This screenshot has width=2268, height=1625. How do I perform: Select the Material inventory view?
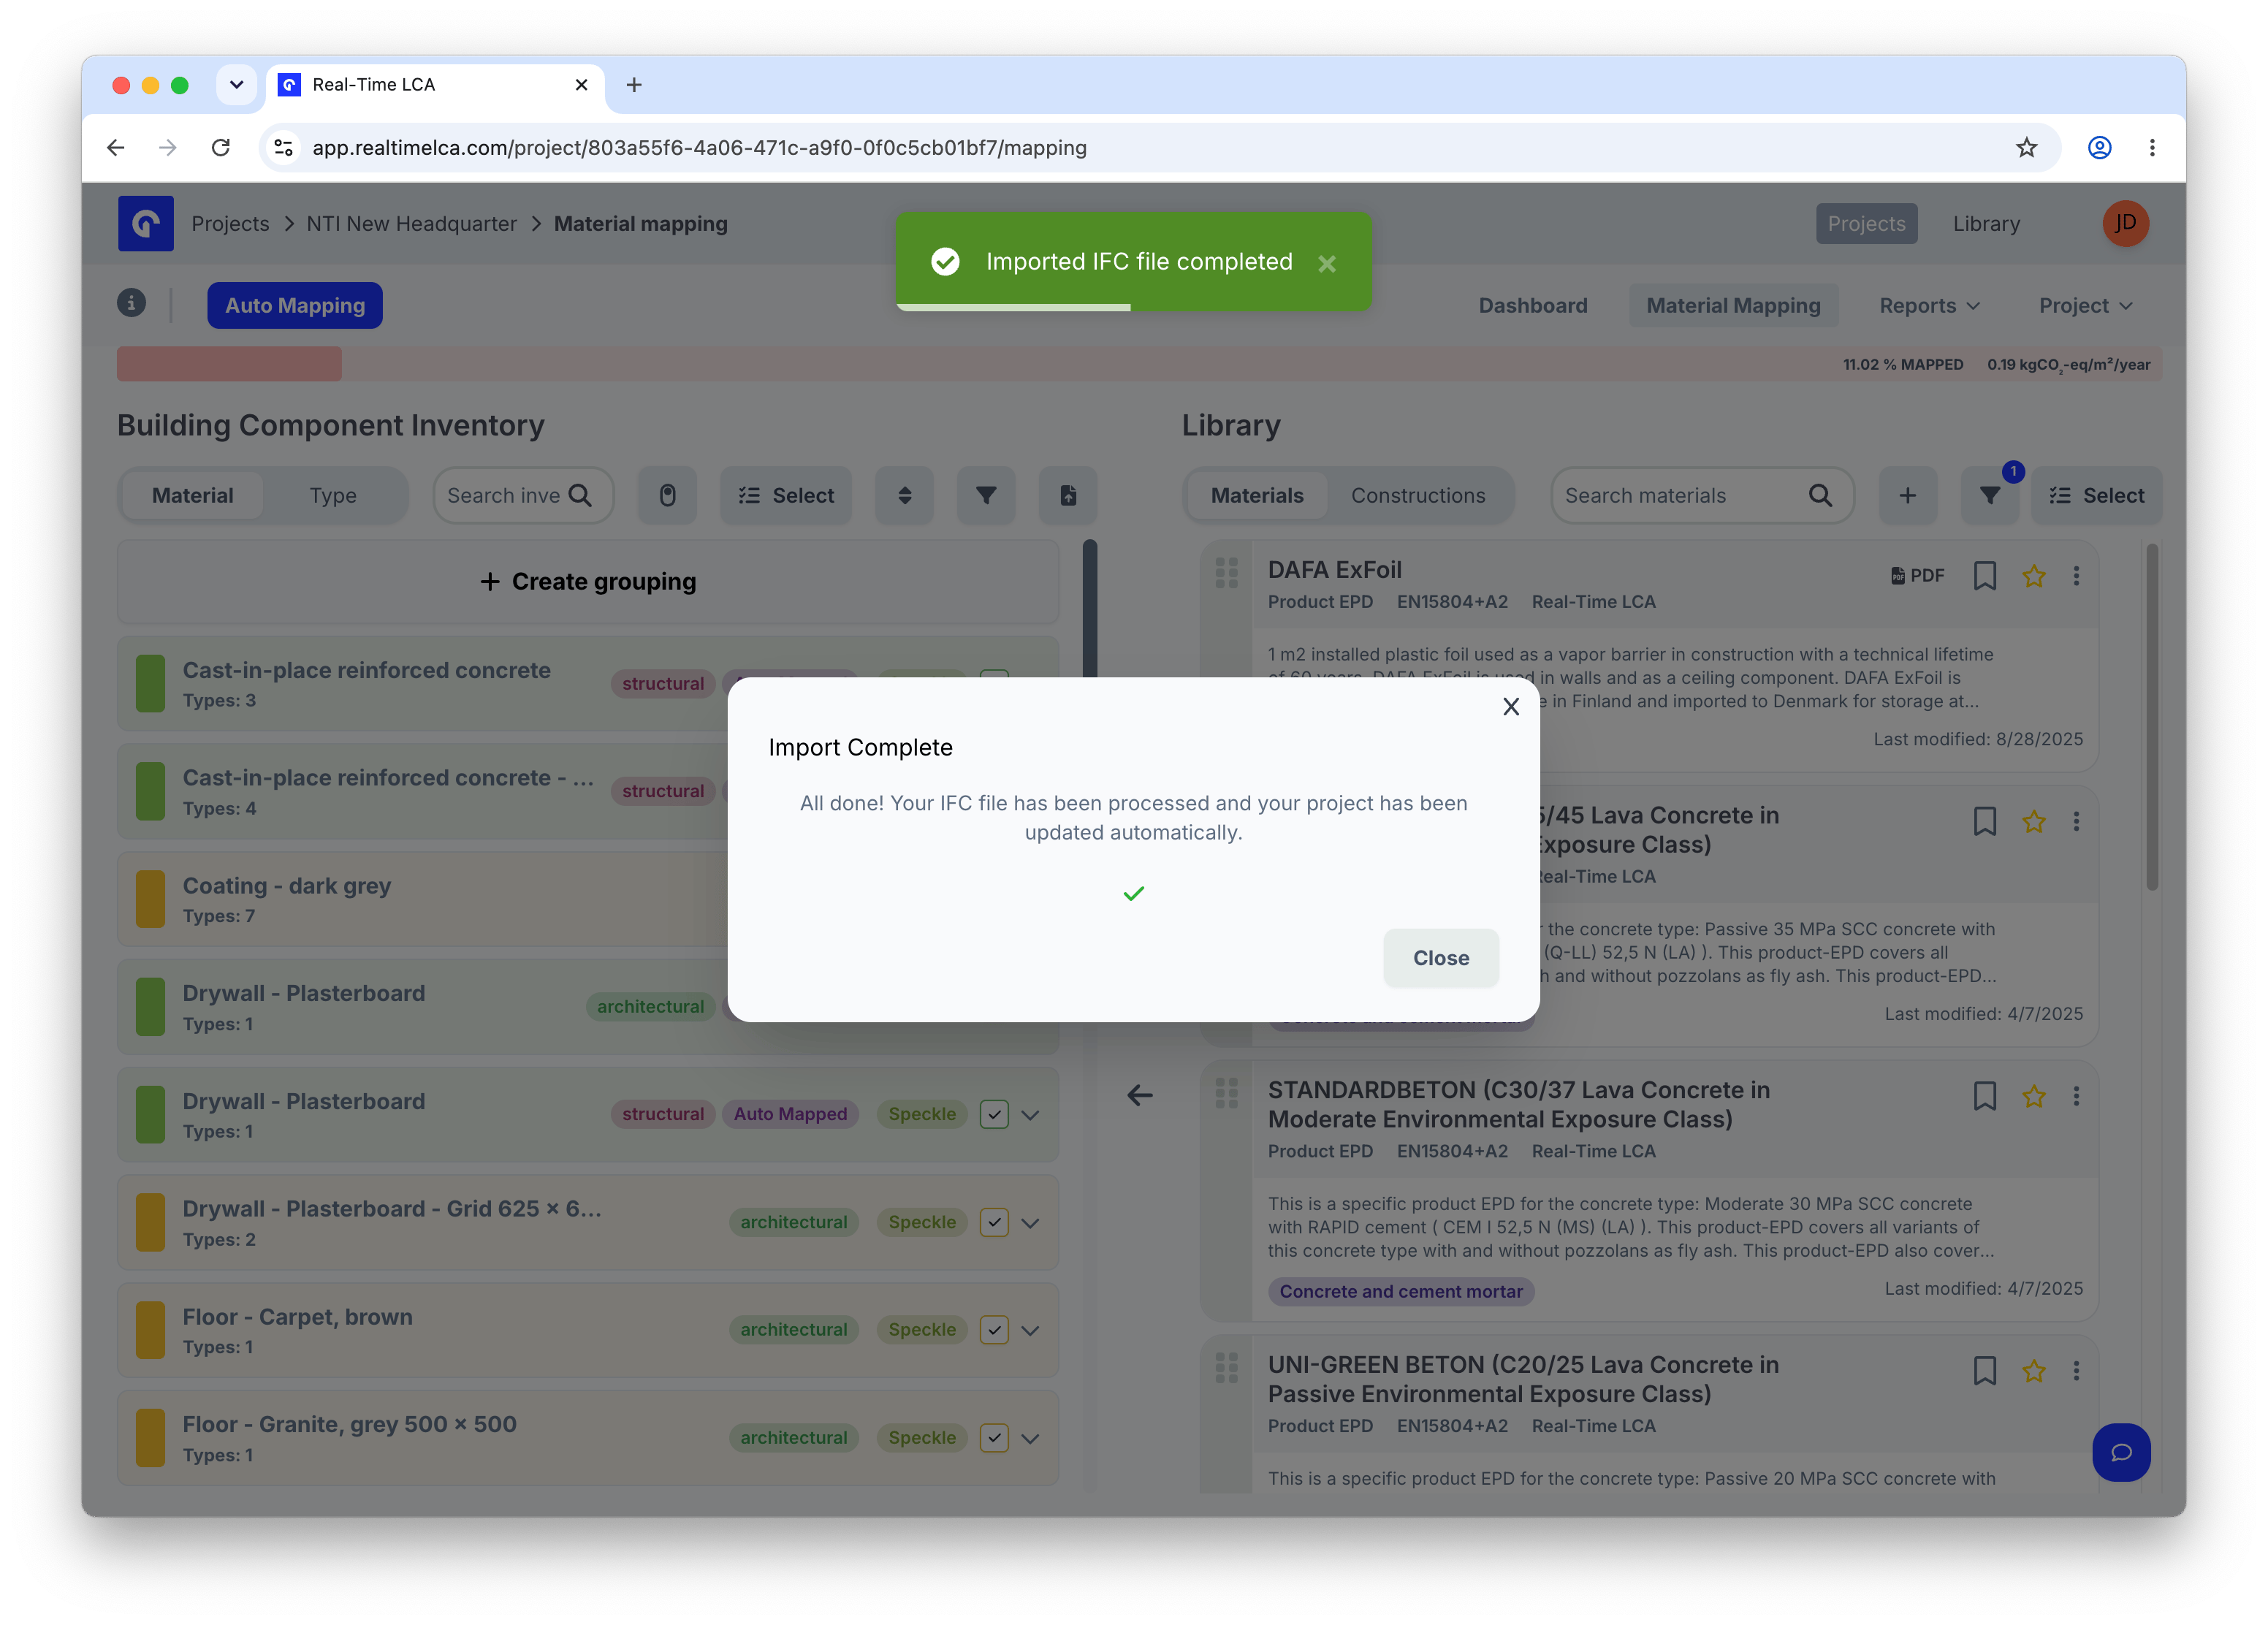pos(192,496)
